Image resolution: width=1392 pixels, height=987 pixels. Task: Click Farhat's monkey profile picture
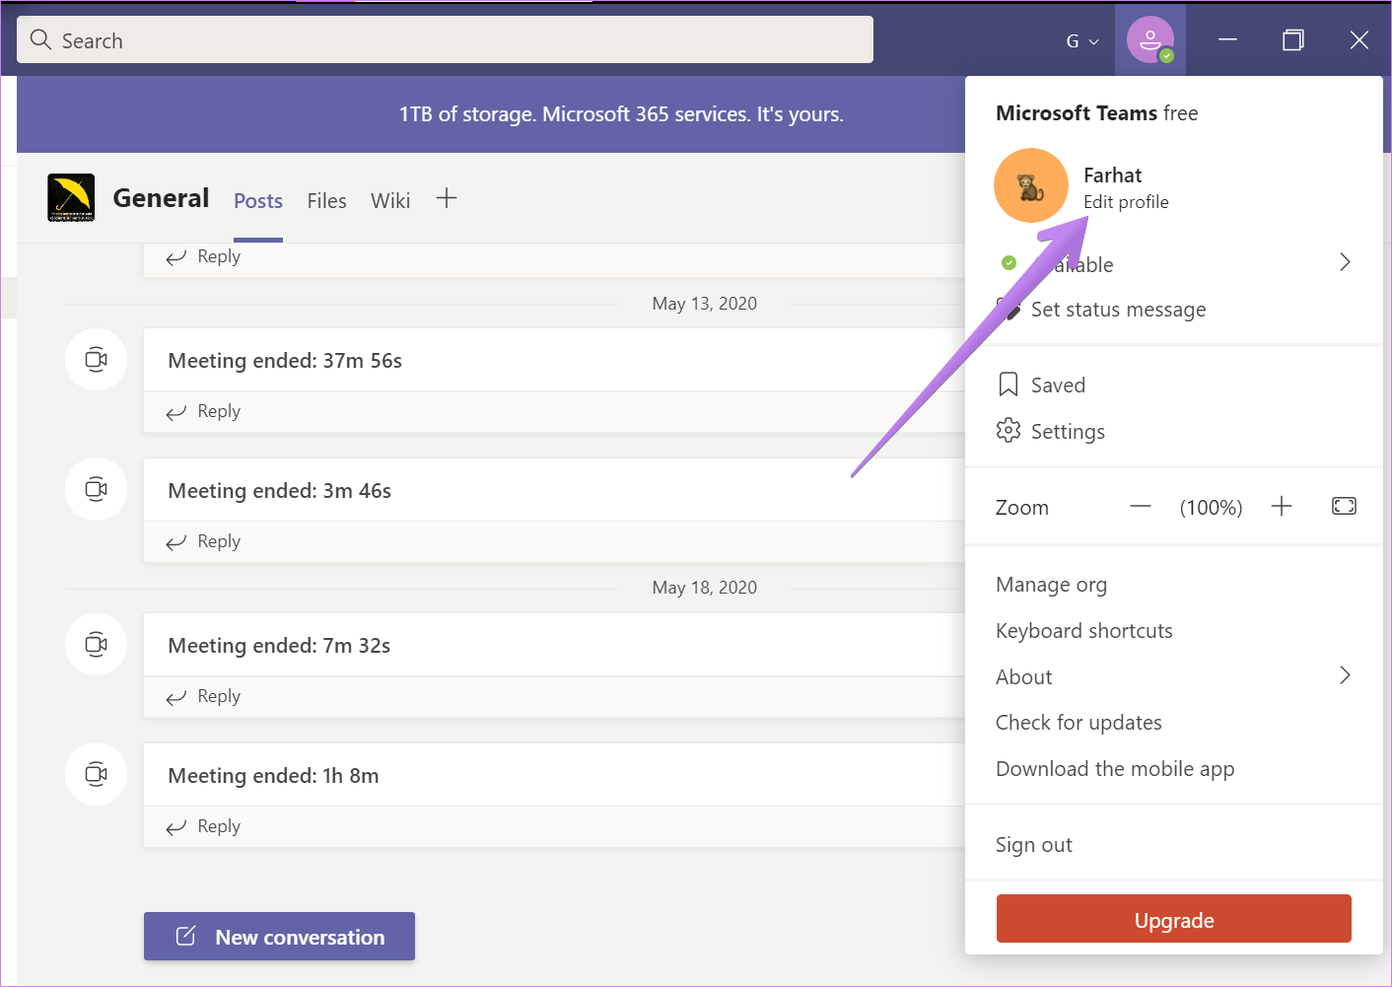[1031, 186]
